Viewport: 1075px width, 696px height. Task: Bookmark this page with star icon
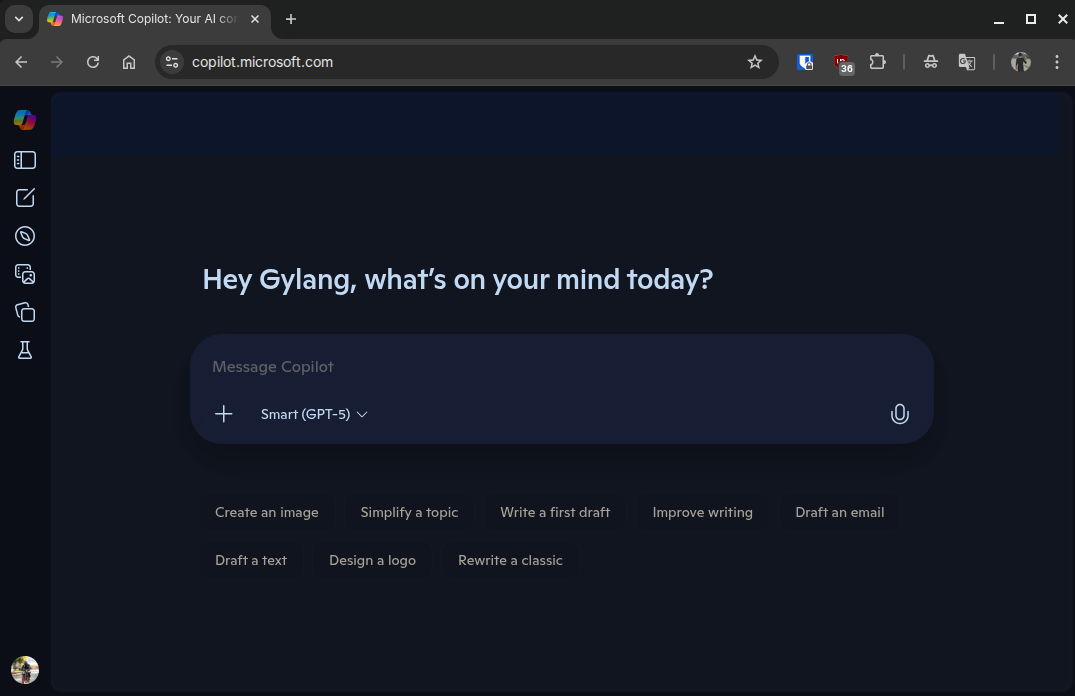(755, 62)
